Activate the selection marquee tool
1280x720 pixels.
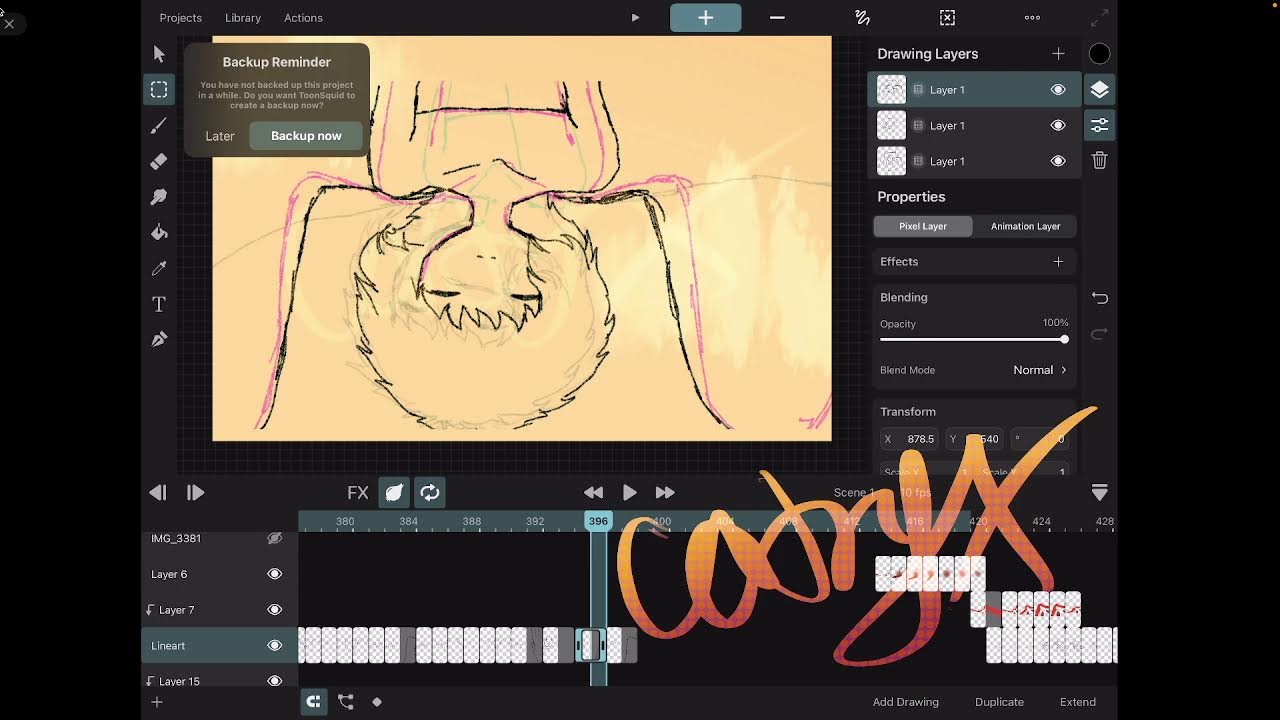click(159, 89)
